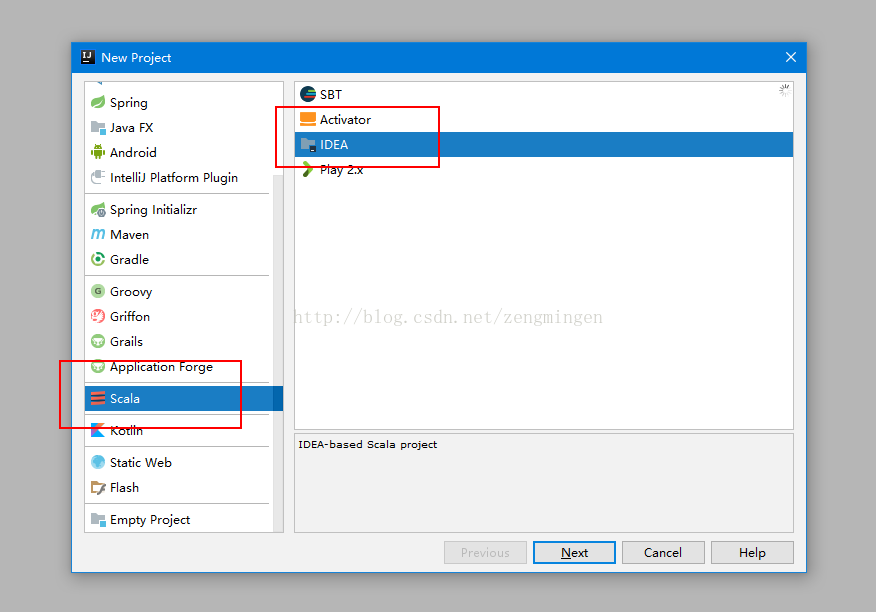876x612 pixels.
Task: Choose Groovy project type
Action: (x=179, y=291)
